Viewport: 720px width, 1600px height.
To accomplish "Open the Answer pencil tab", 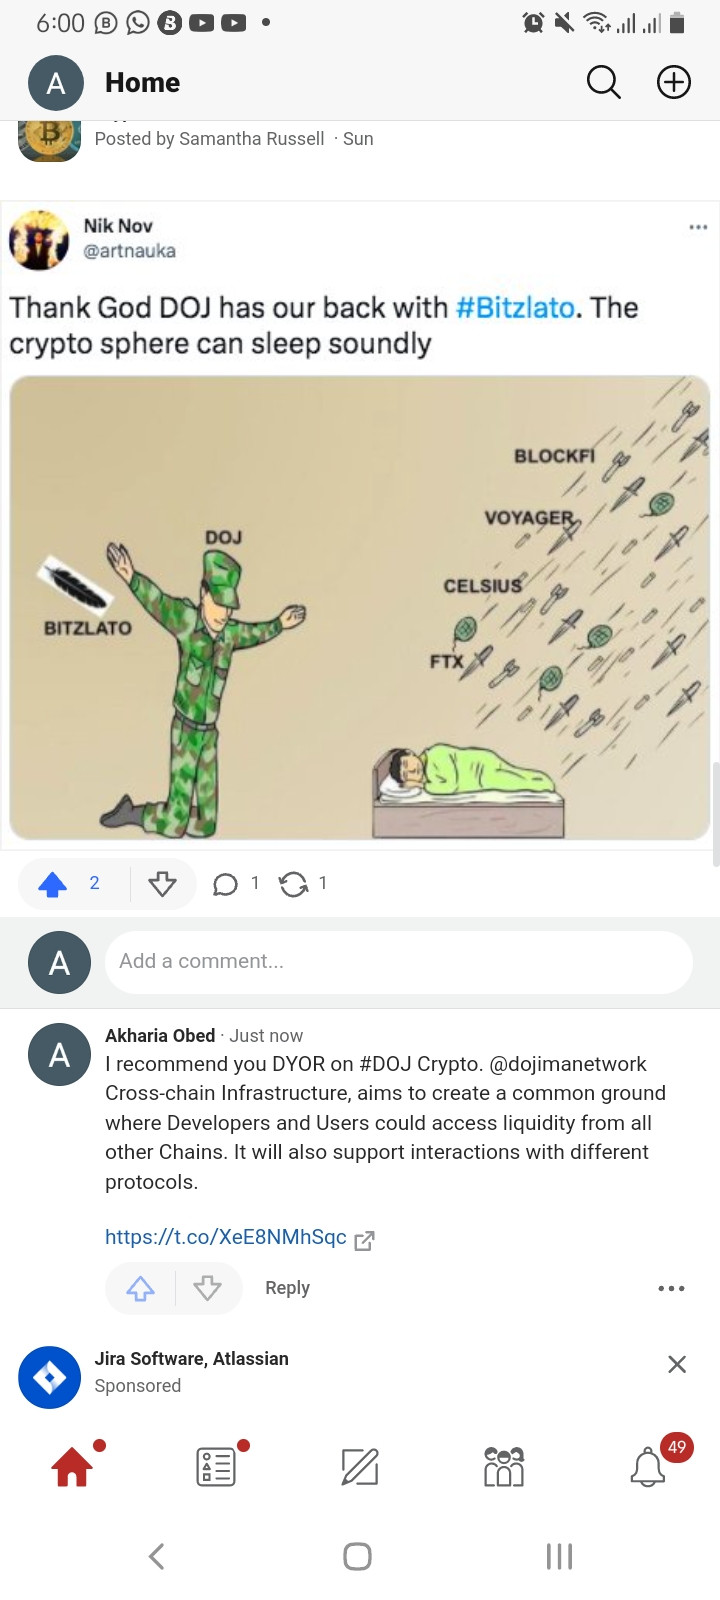I will coord(360,1467).
